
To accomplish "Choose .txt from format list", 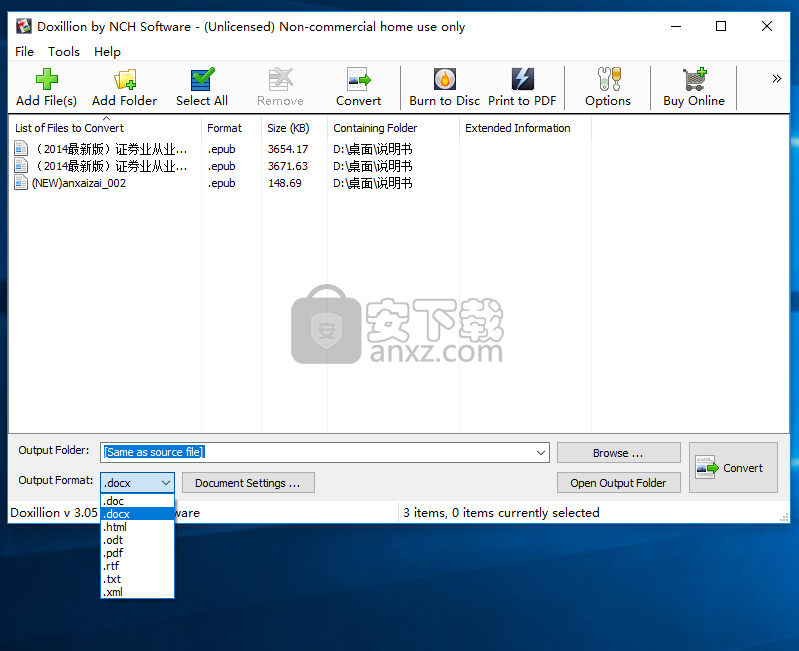I will 138,579.
